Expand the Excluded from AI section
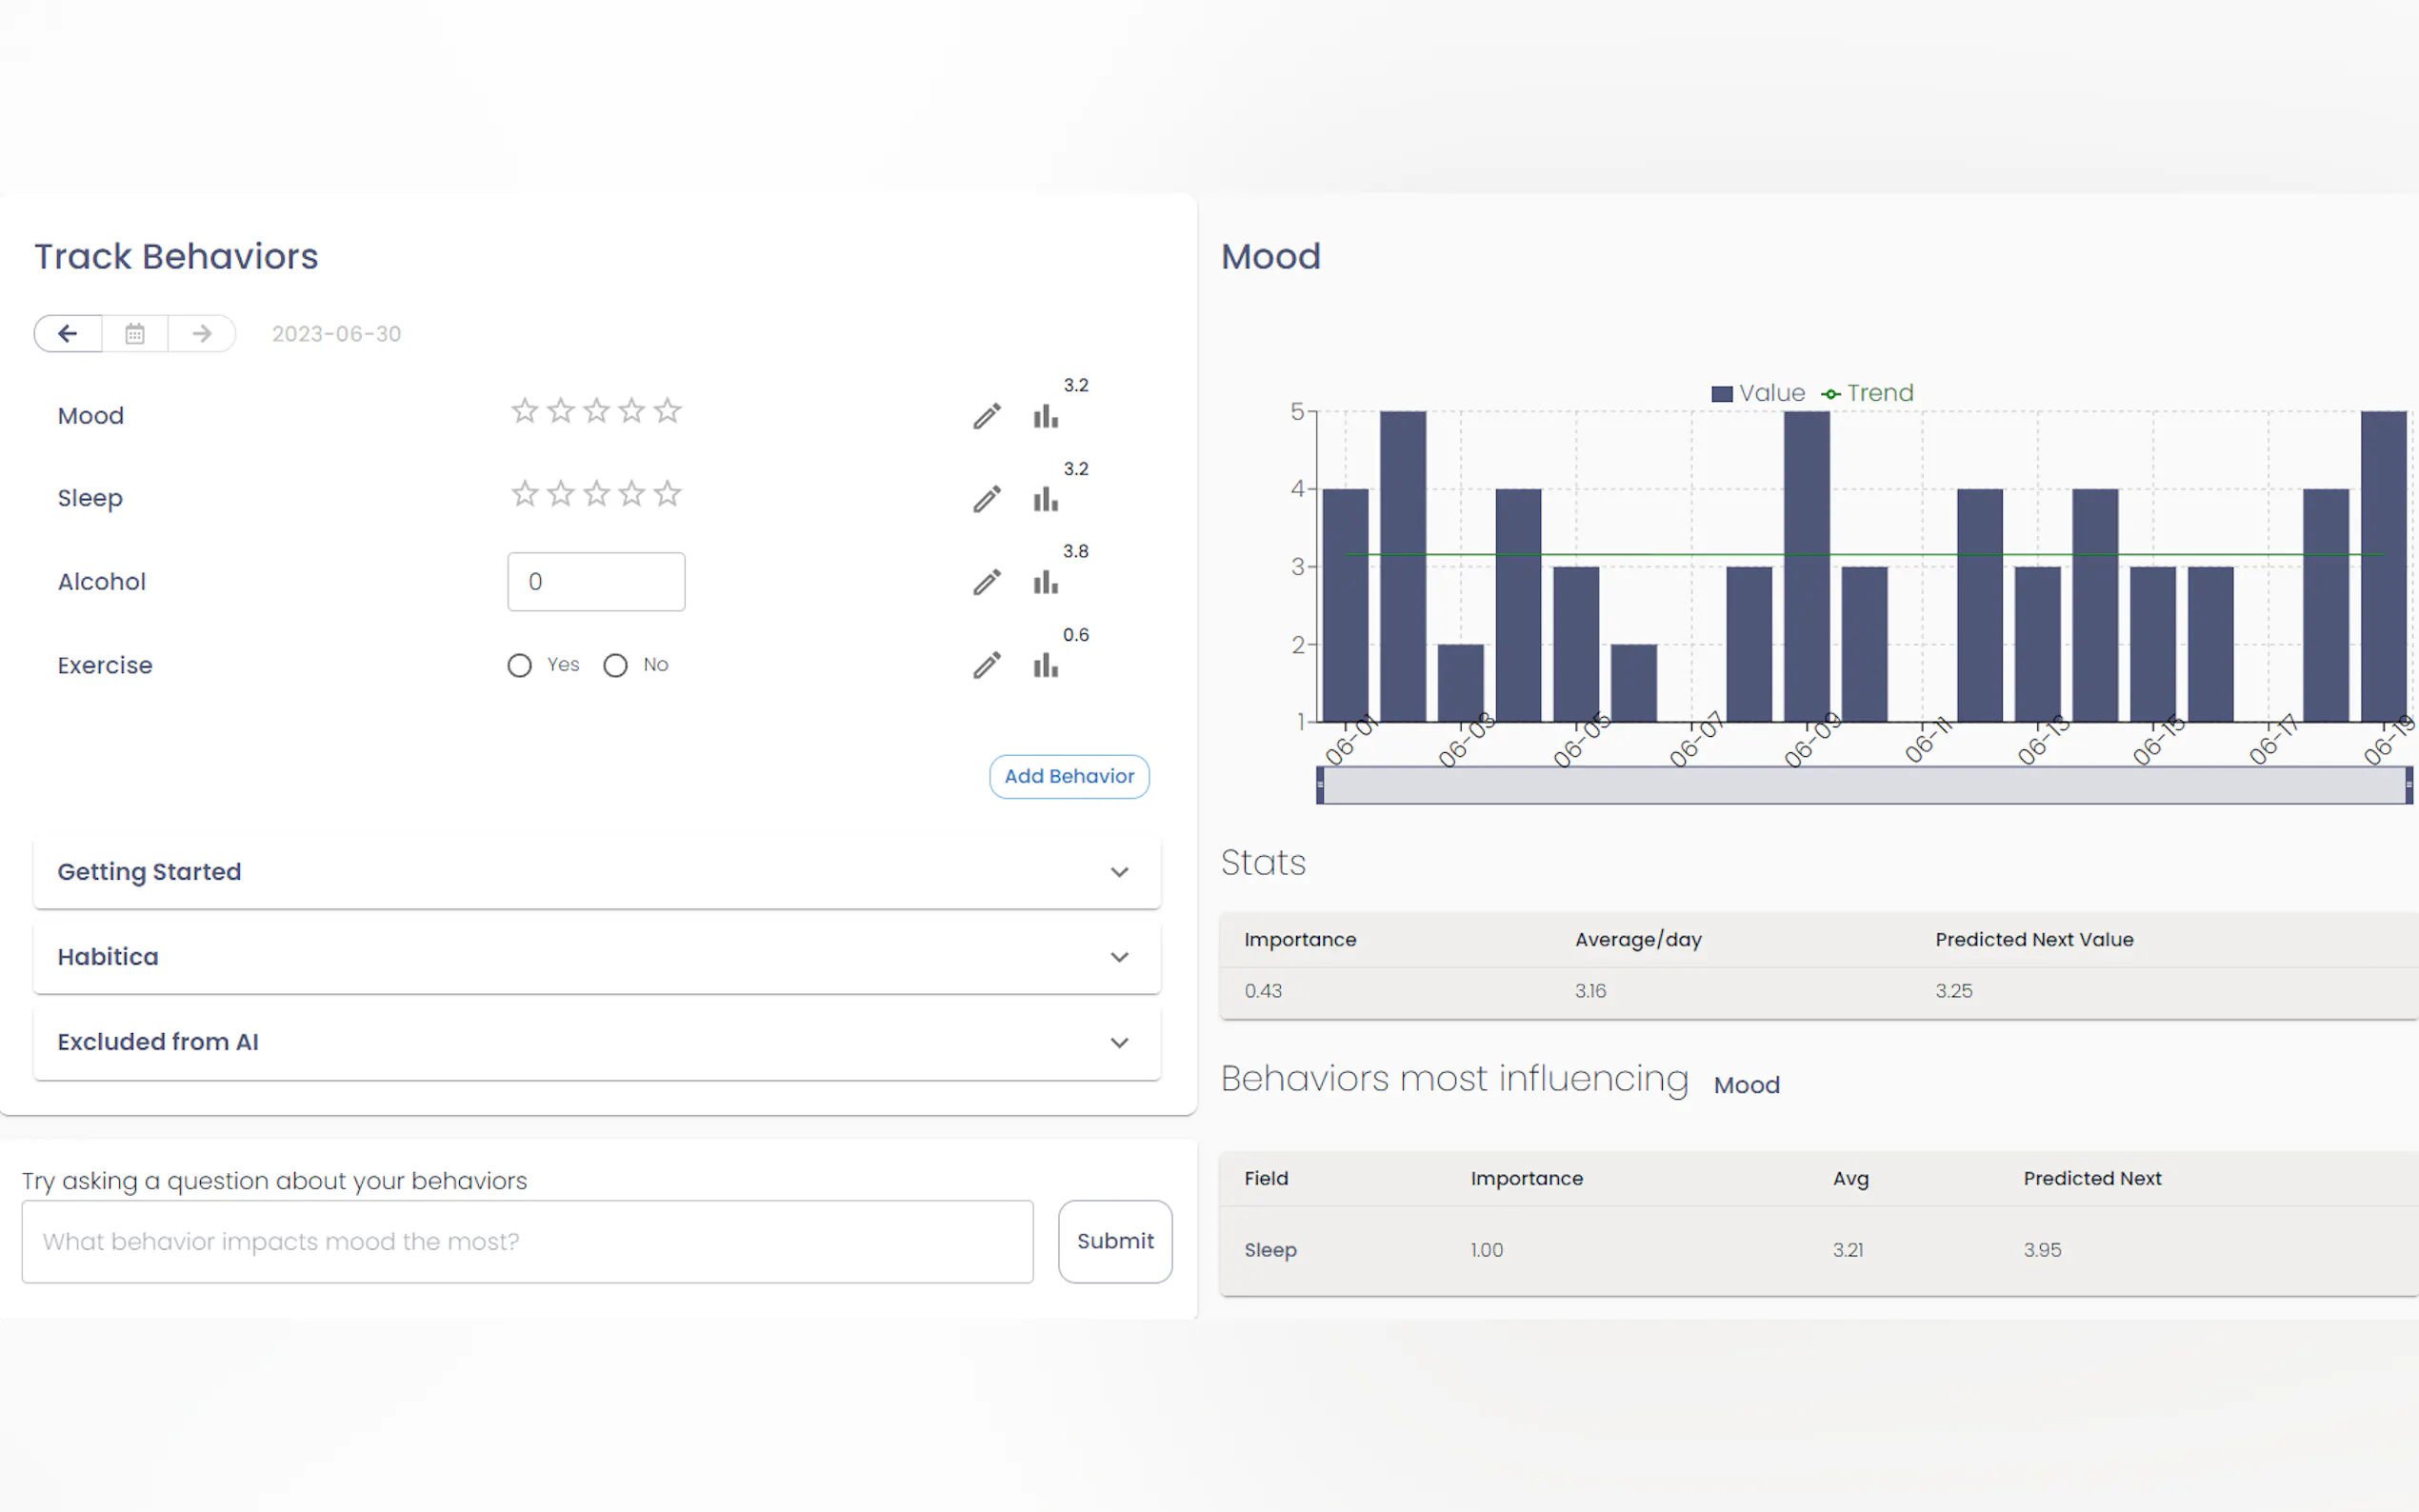The width and height of the screenshot is (2419, 1512). click(597, 1042)
